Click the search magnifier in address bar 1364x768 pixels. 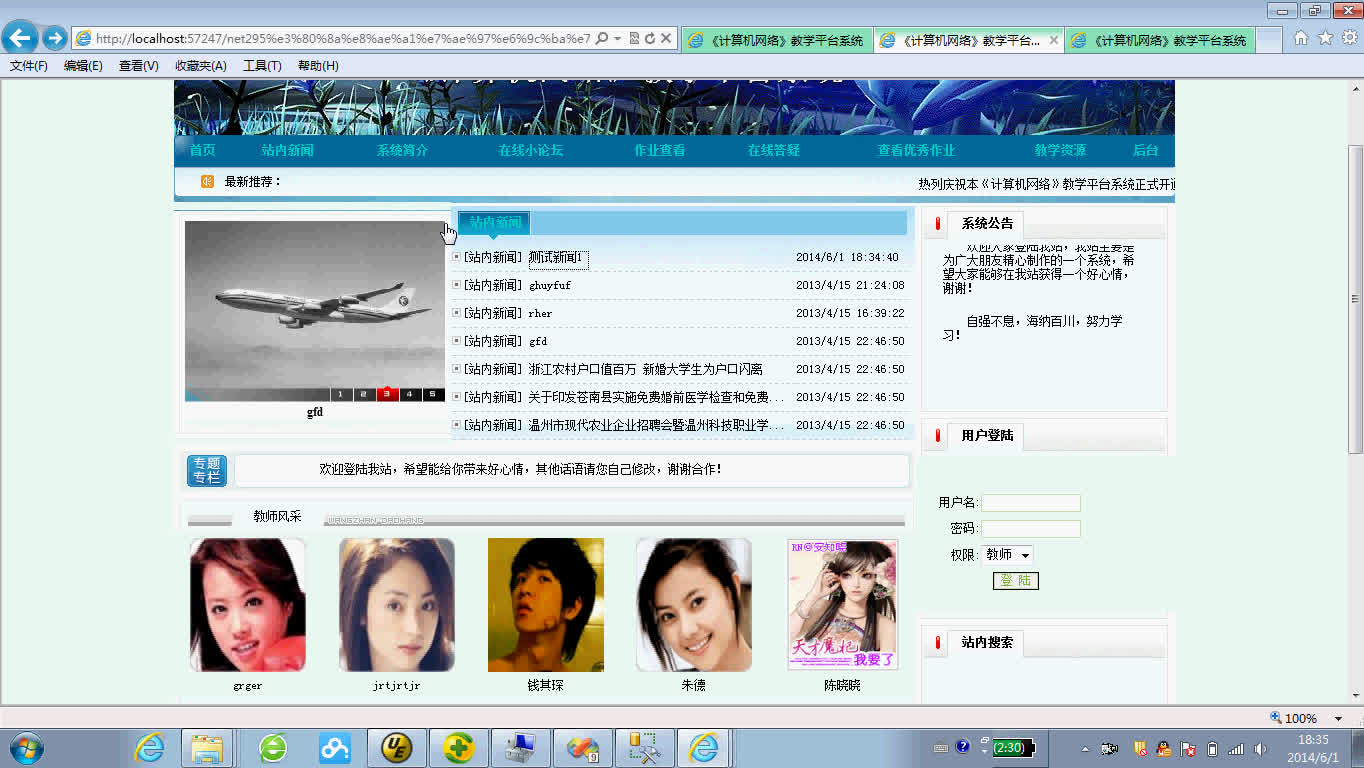coord(602,39)
